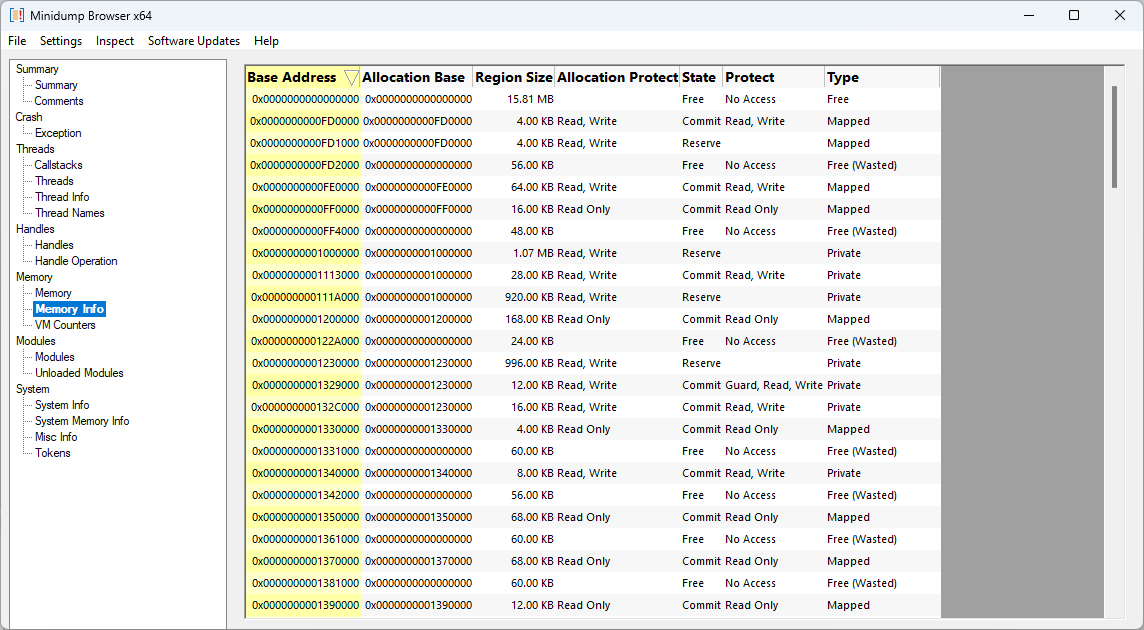Screen dimensions: 1144x630
Task: Toggle sort arrow on Base Address column
Action: pyautogui.click(x=351, y=77)
